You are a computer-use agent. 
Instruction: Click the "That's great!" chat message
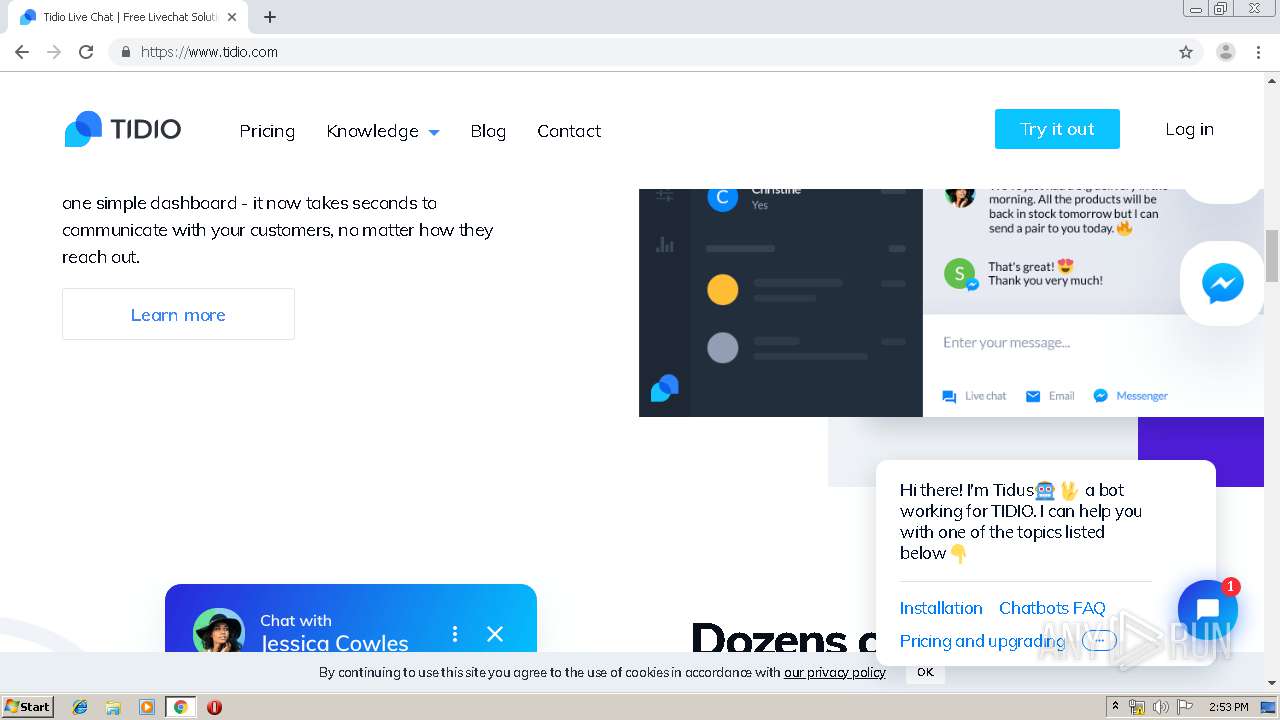click(1045, 273)
